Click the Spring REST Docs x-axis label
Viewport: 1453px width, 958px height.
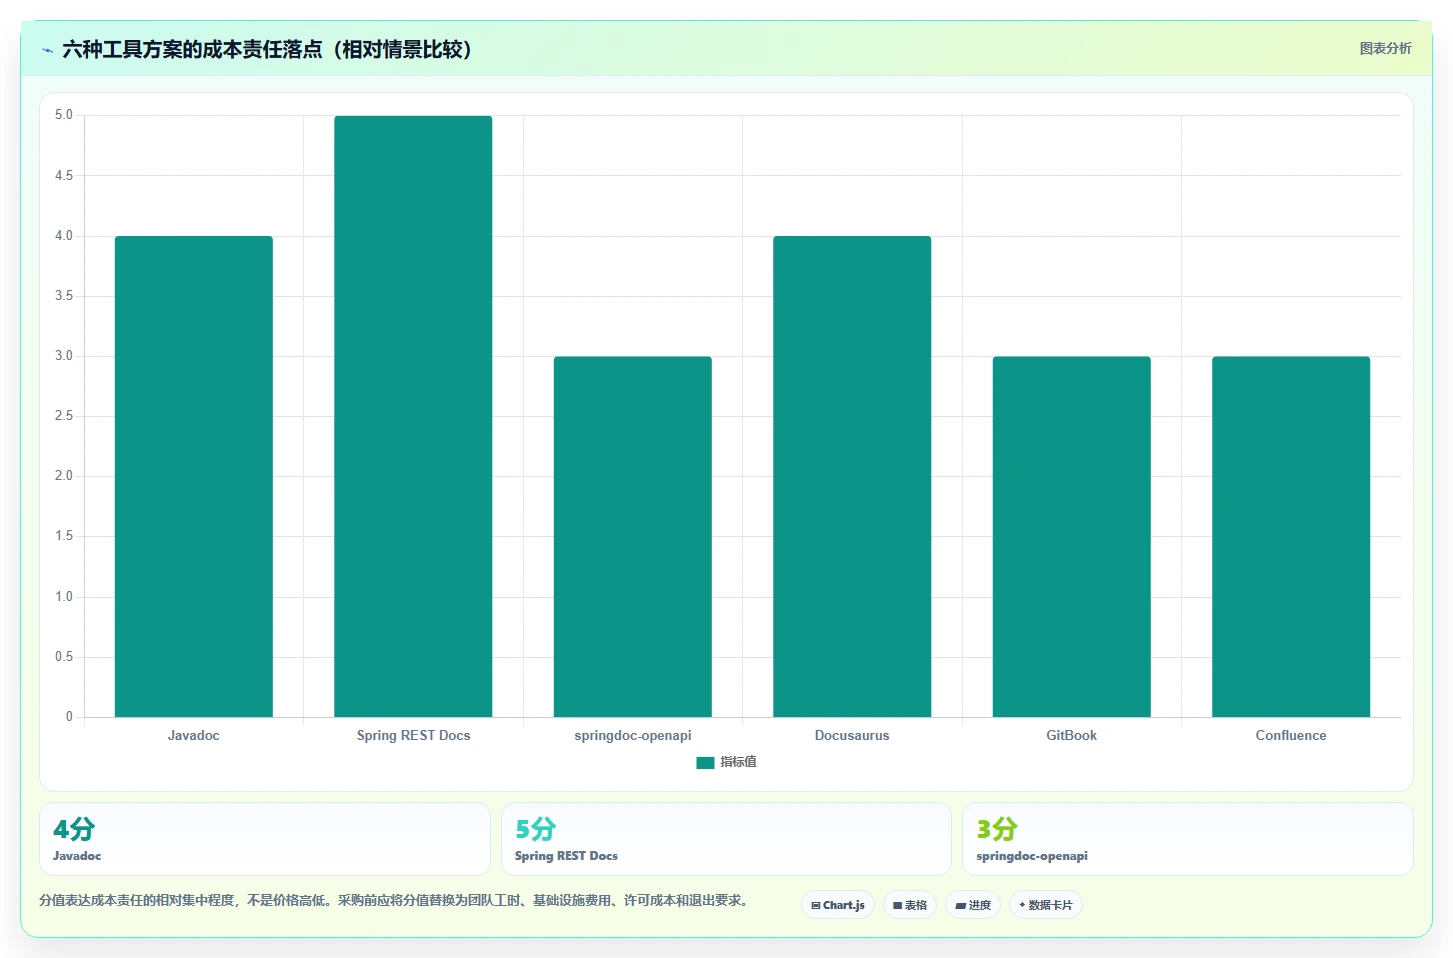coord(413,735)
